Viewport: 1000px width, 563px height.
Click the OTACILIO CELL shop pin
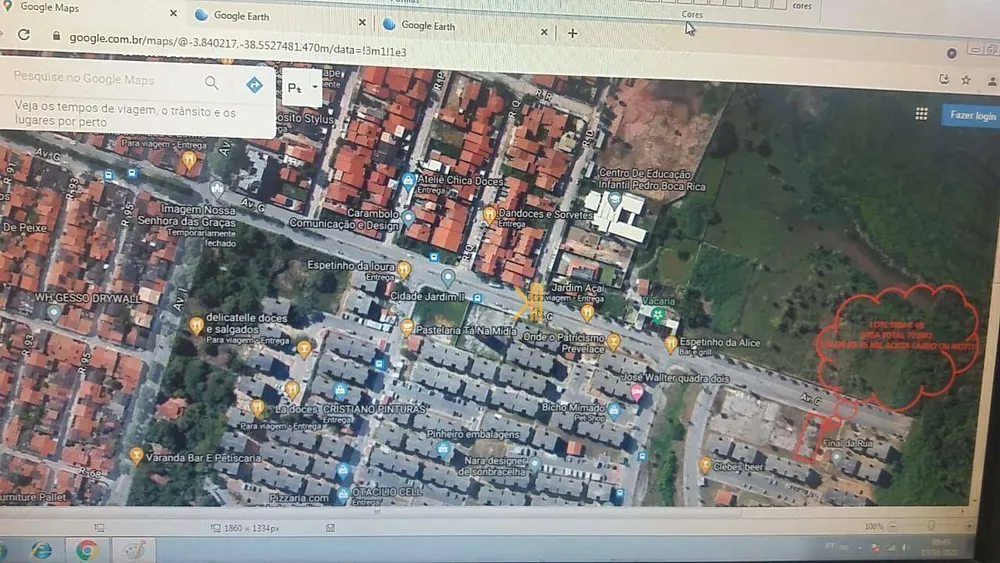tap(343, 494)
